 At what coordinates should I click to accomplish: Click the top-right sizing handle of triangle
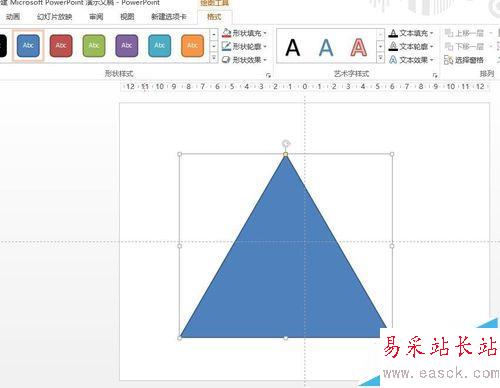point(392,154)
